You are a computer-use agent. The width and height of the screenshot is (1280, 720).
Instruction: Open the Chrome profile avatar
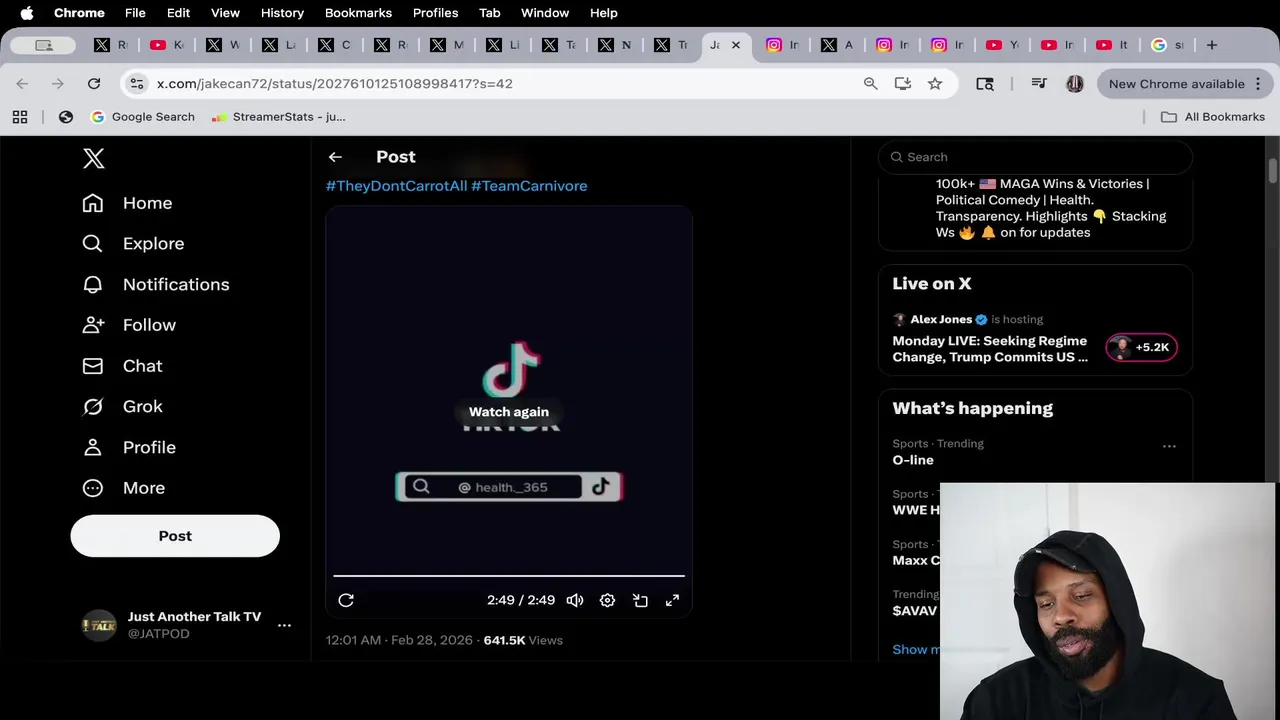coord(1075,84)
